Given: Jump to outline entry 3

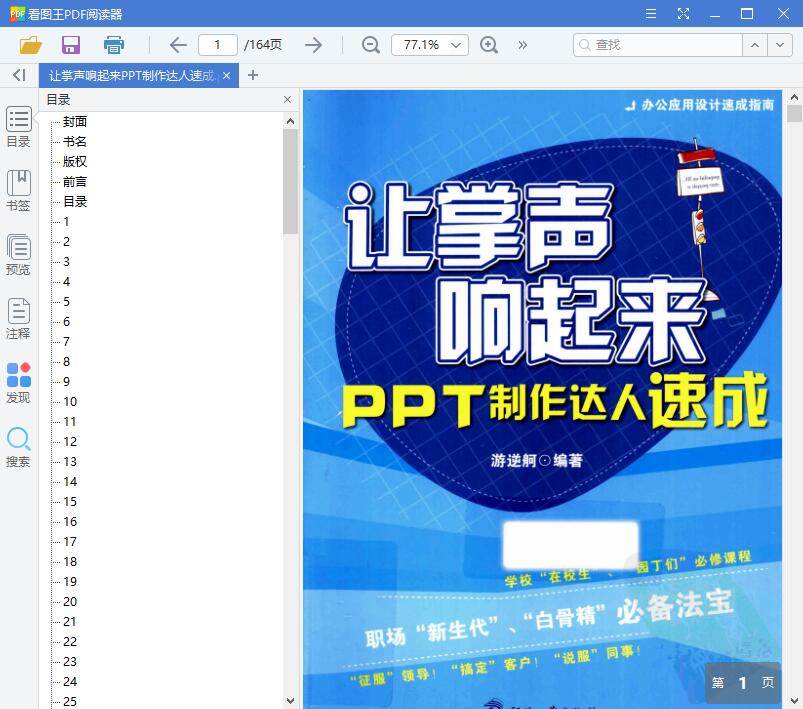Looking at the screenshot, I should pyautogui.click(x=67, y=261).
